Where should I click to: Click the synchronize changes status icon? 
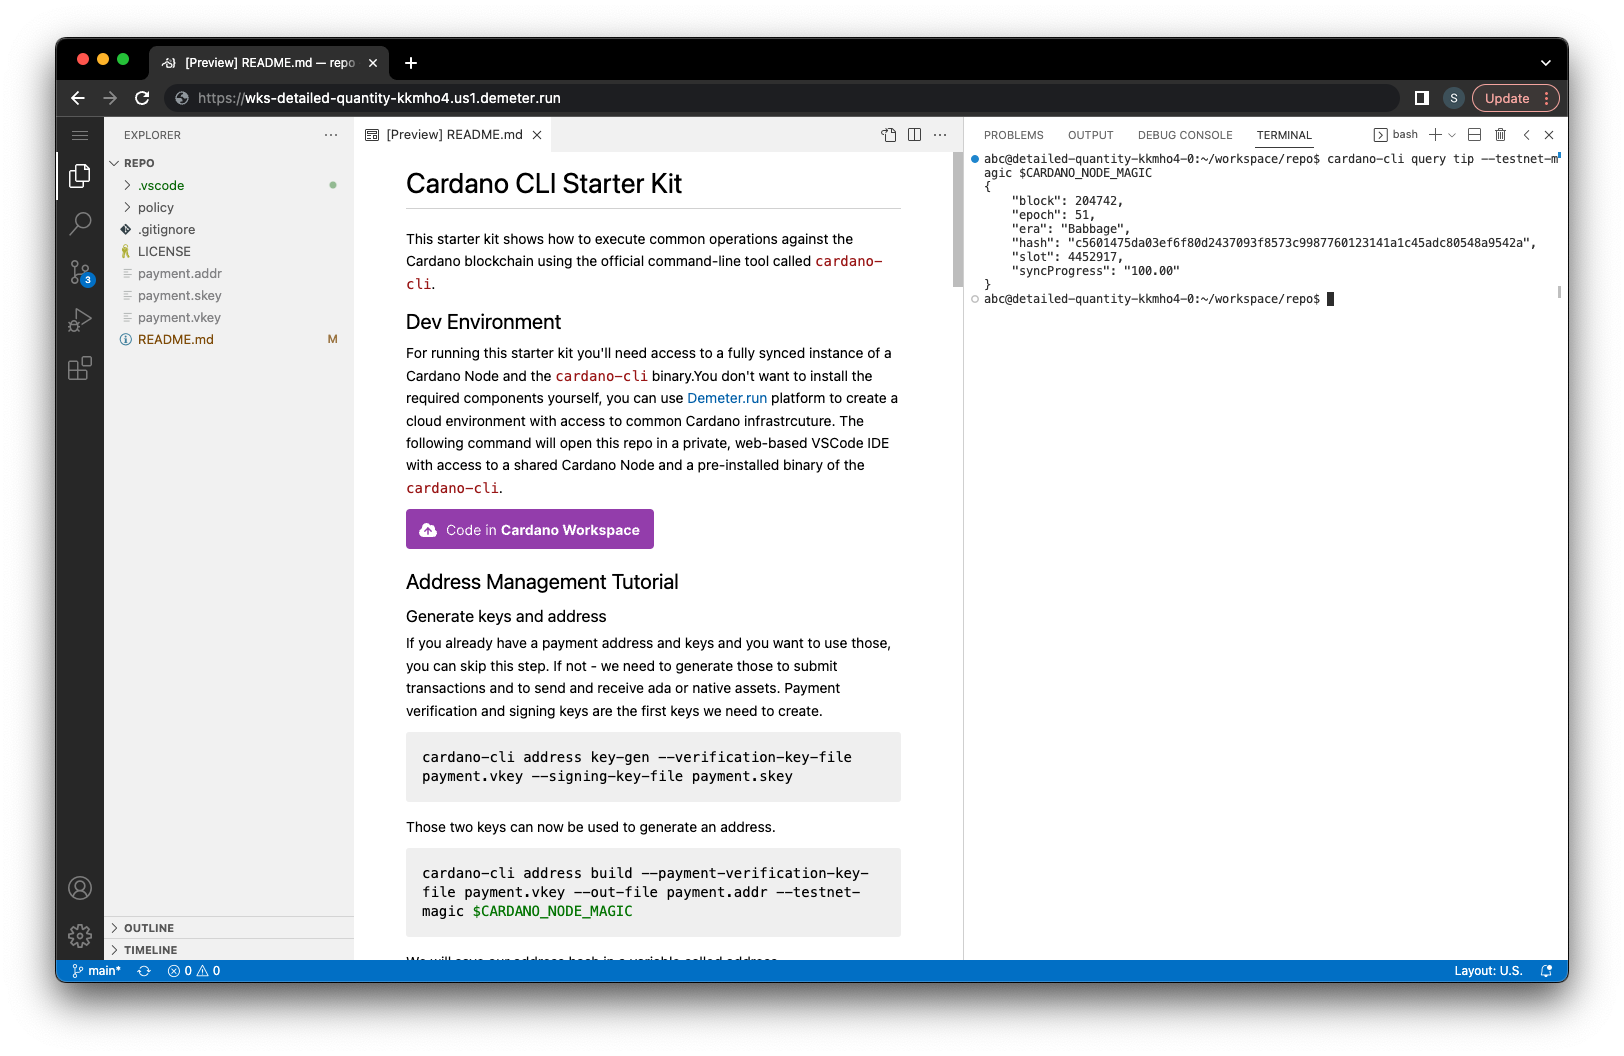pos(144,971)
